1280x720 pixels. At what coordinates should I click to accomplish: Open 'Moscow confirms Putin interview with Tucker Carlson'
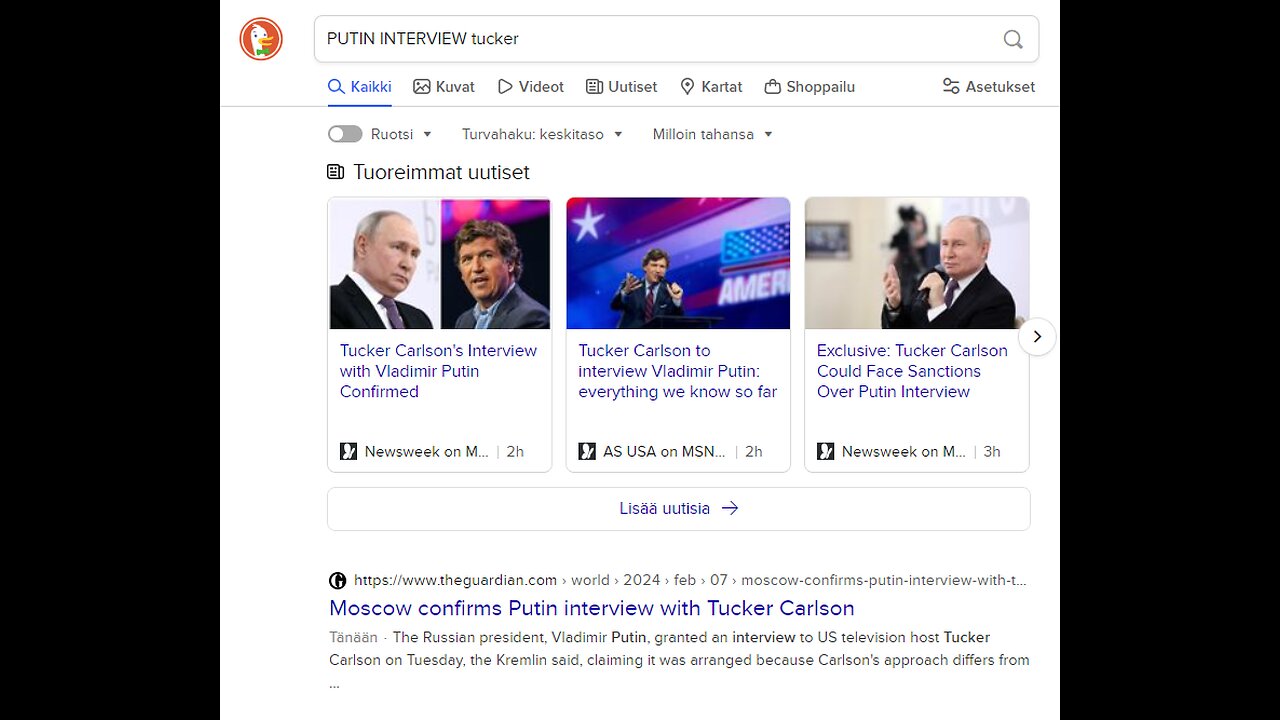coord(592,608)
